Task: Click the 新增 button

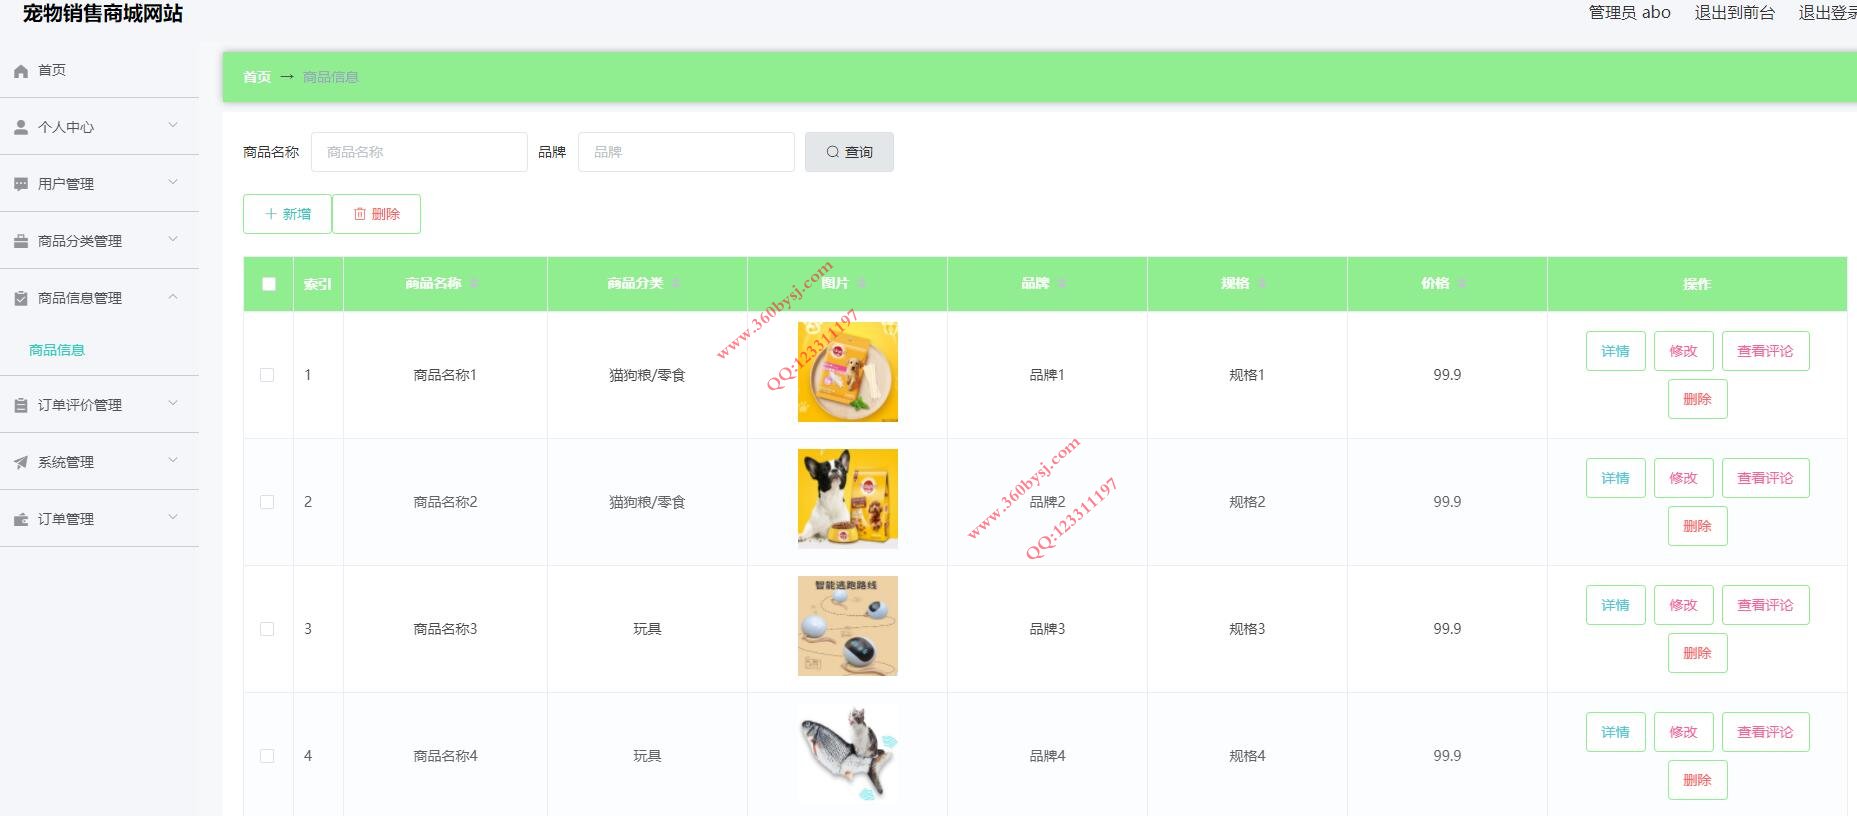Action: point(287,214)
